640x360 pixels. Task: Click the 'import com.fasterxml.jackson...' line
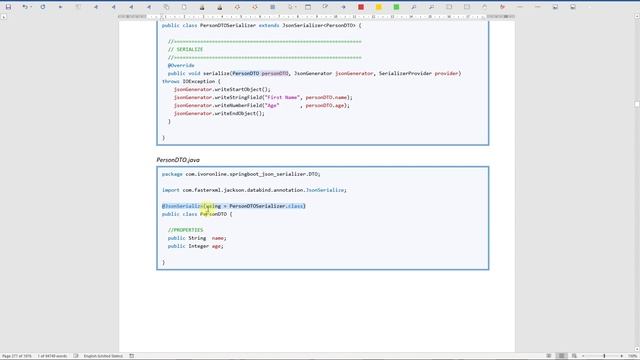point(254,190)
